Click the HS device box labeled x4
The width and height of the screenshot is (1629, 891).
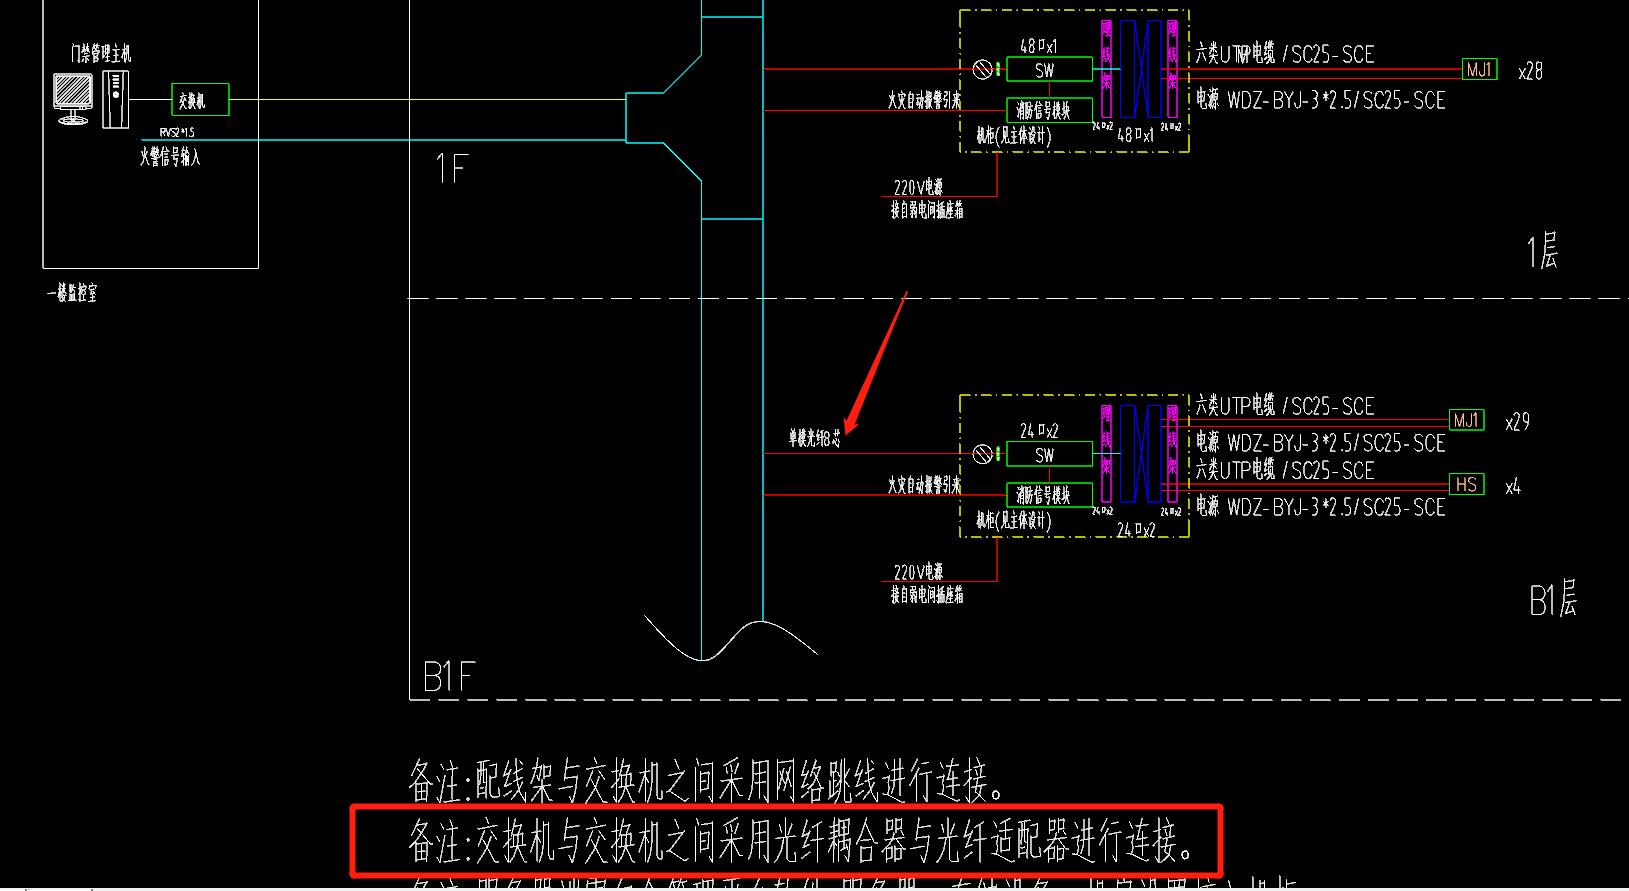tap(1466, 484)
